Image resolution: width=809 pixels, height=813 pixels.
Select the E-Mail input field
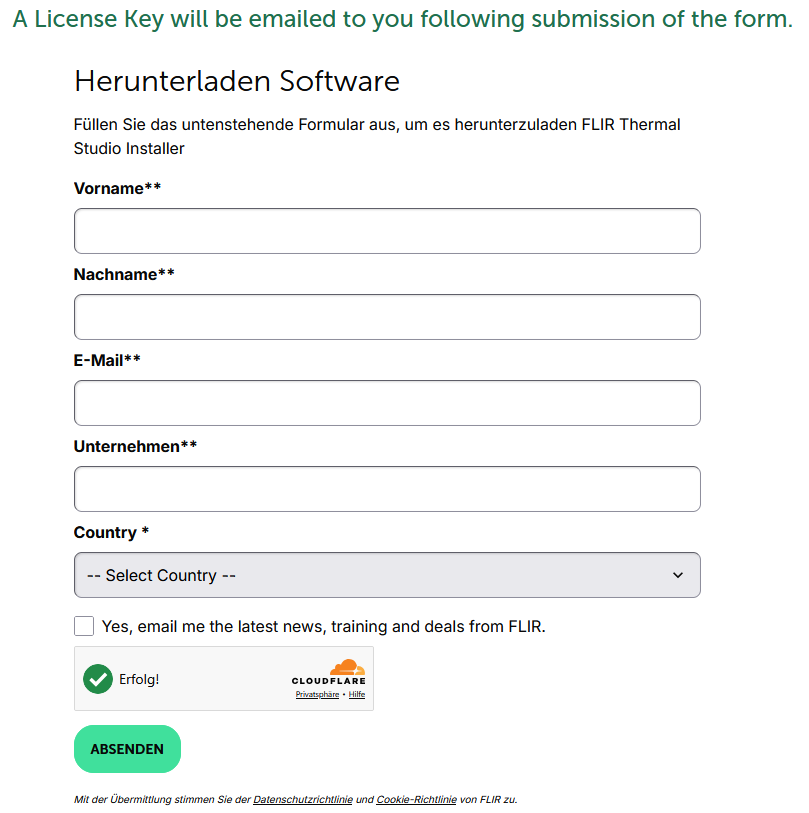(387, 403)
